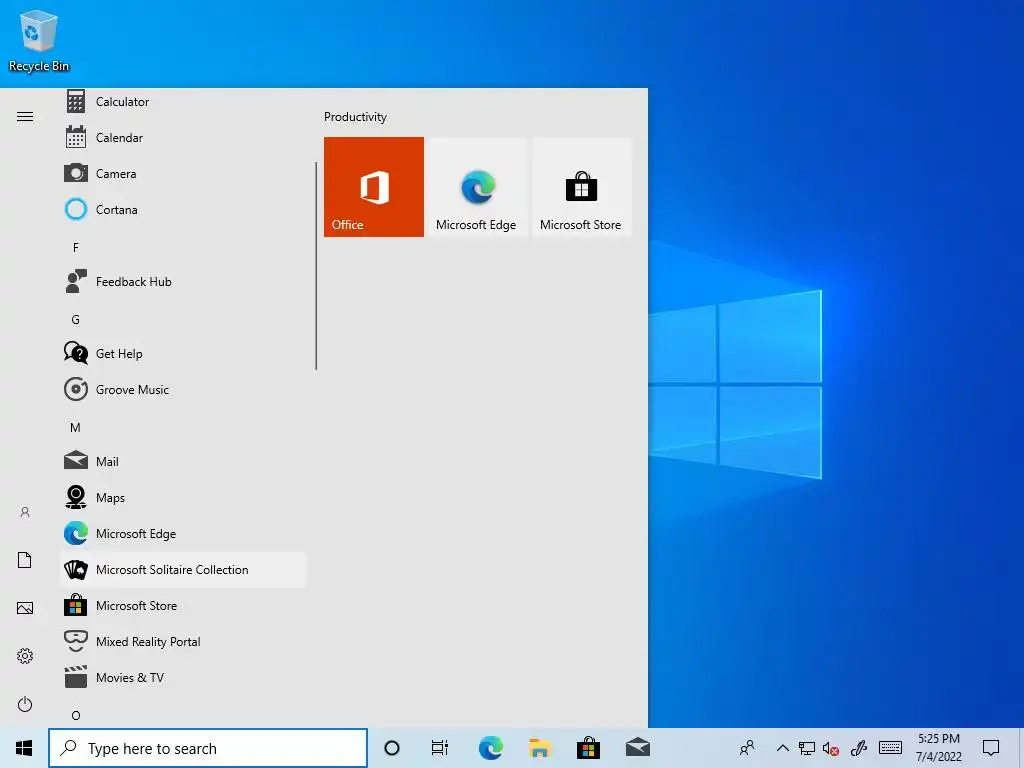Screen dimensions: 1024x768
Task: Open Calculator from the app list
Action: pos(184,102)
